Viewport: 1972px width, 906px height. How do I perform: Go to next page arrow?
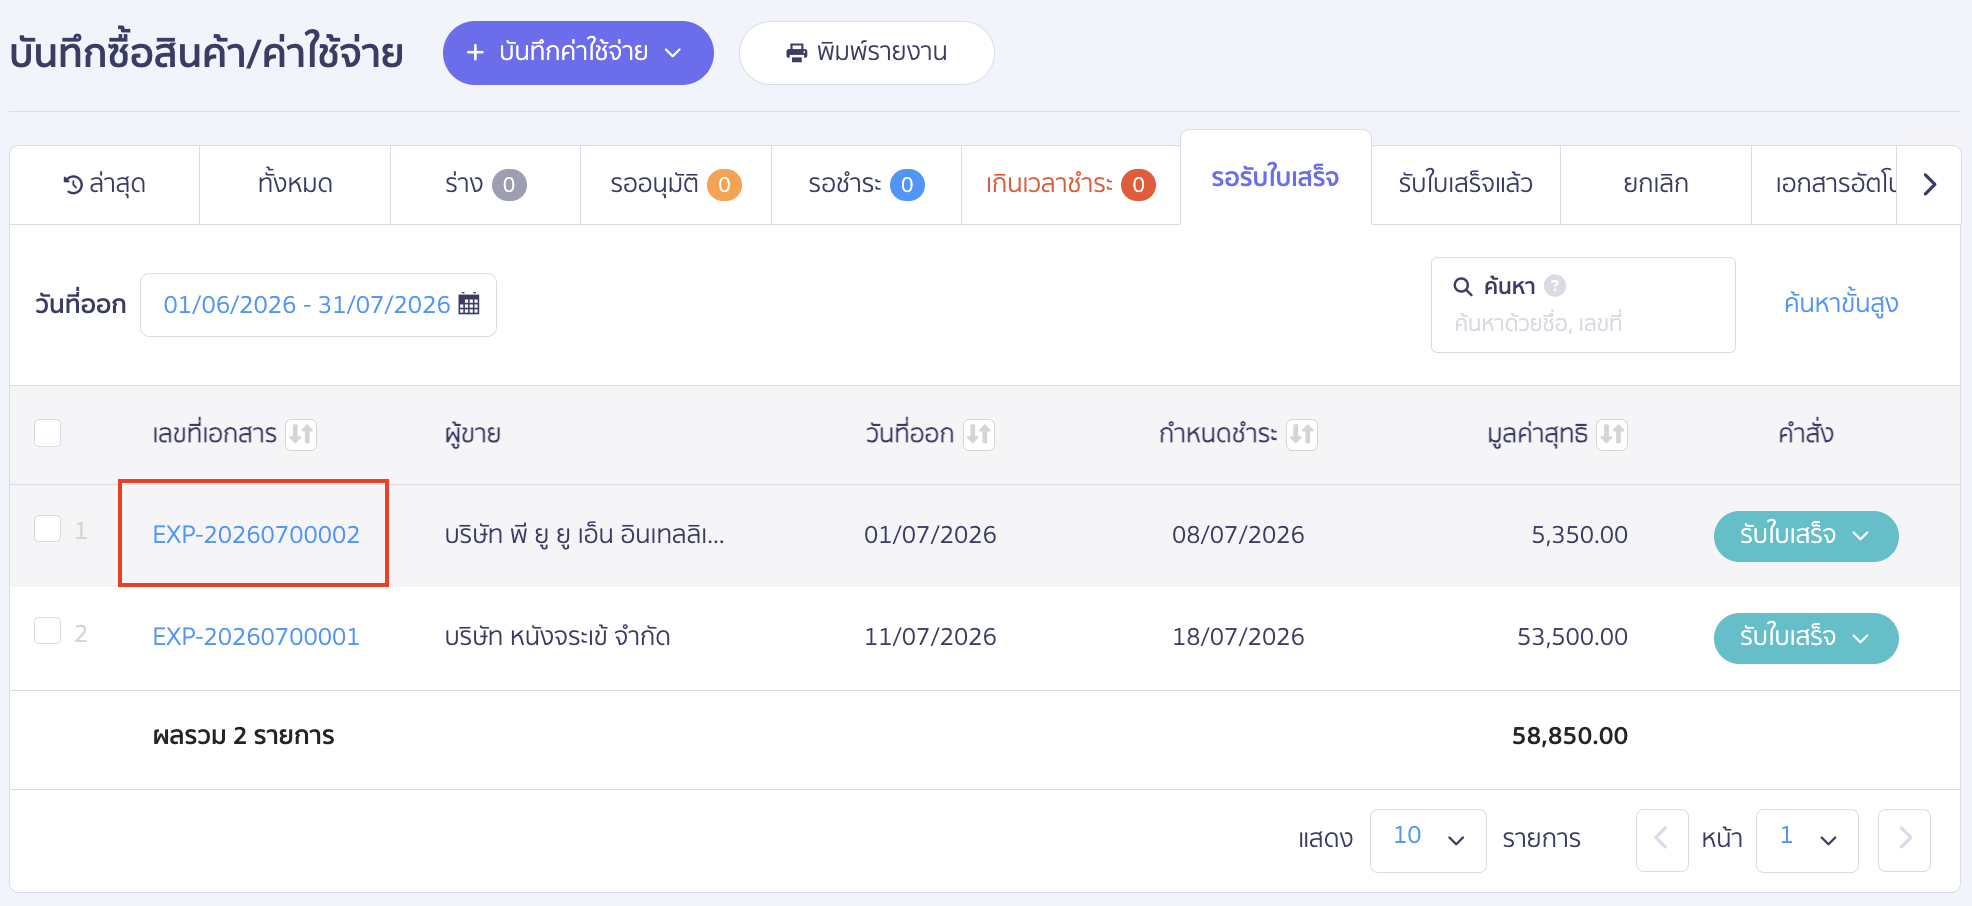point(1904,840)
